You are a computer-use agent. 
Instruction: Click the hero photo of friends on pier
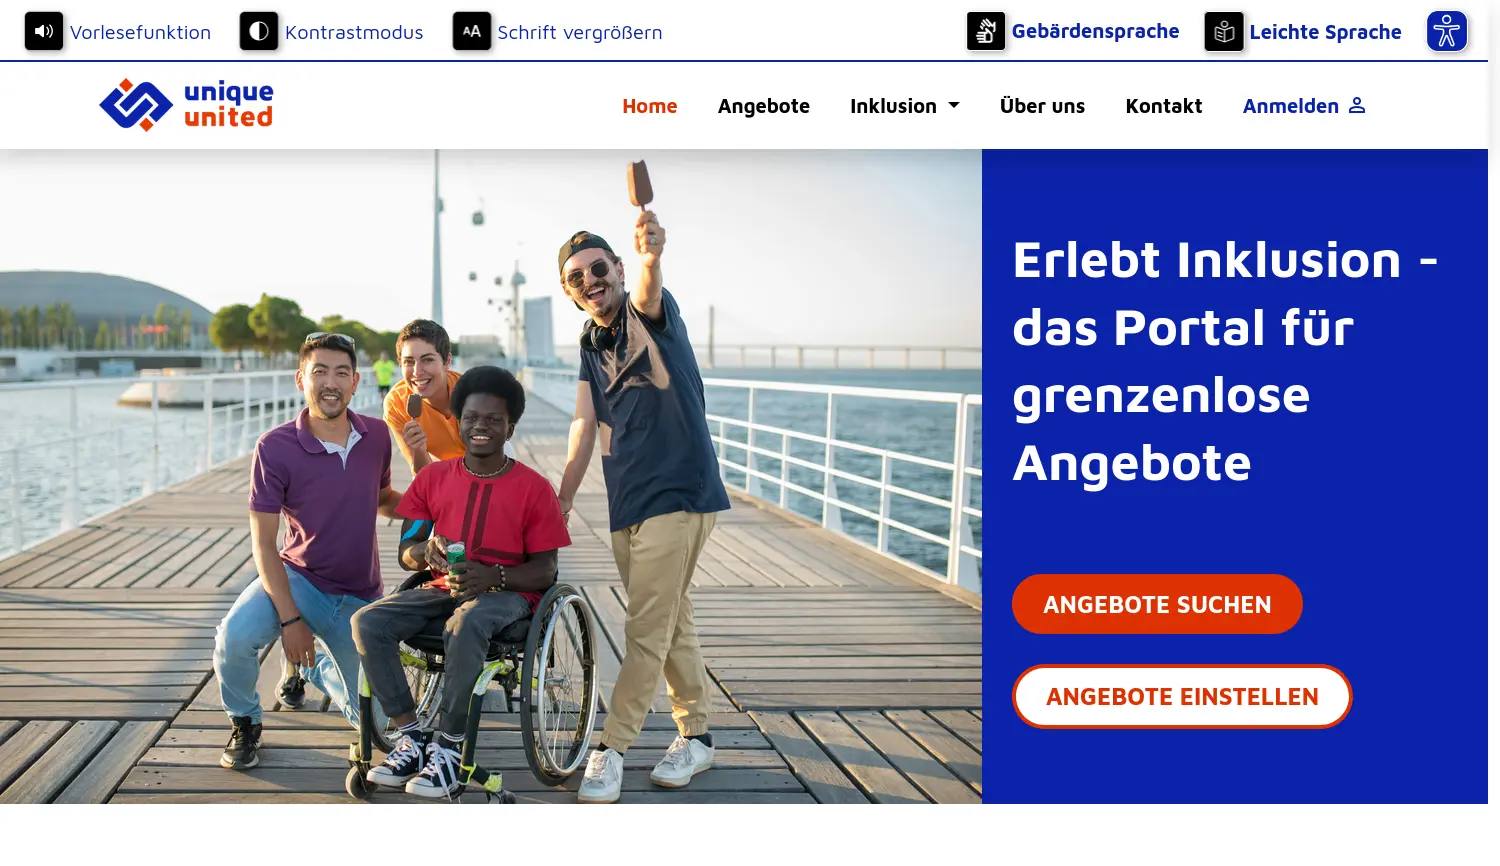(491, 476)
